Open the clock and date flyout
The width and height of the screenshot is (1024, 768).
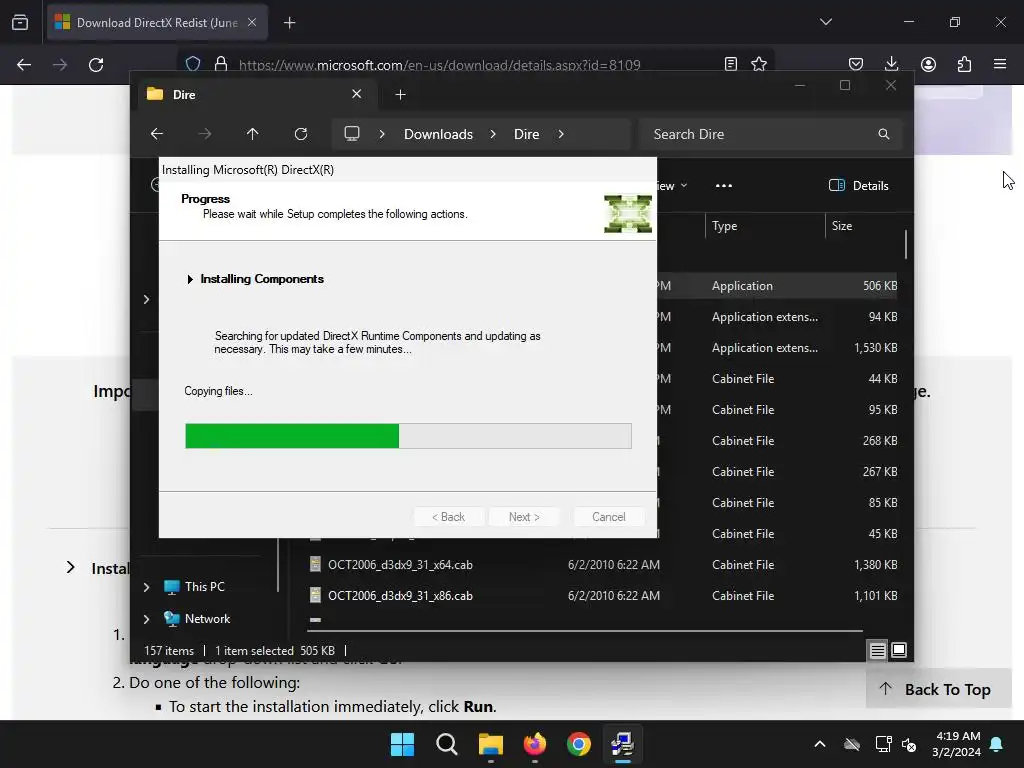(x=957, y=744)
